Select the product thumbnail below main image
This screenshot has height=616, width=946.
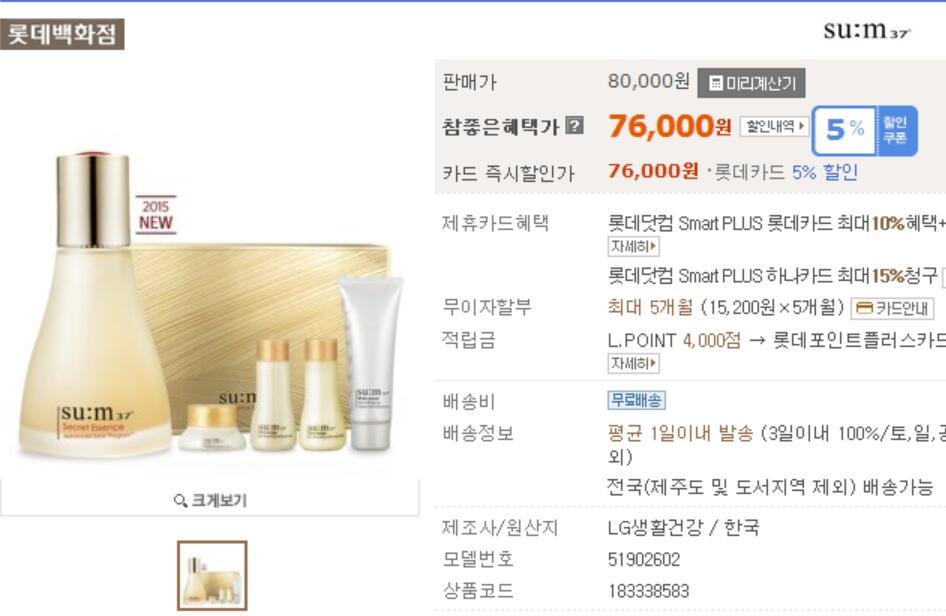pos(212,576)
